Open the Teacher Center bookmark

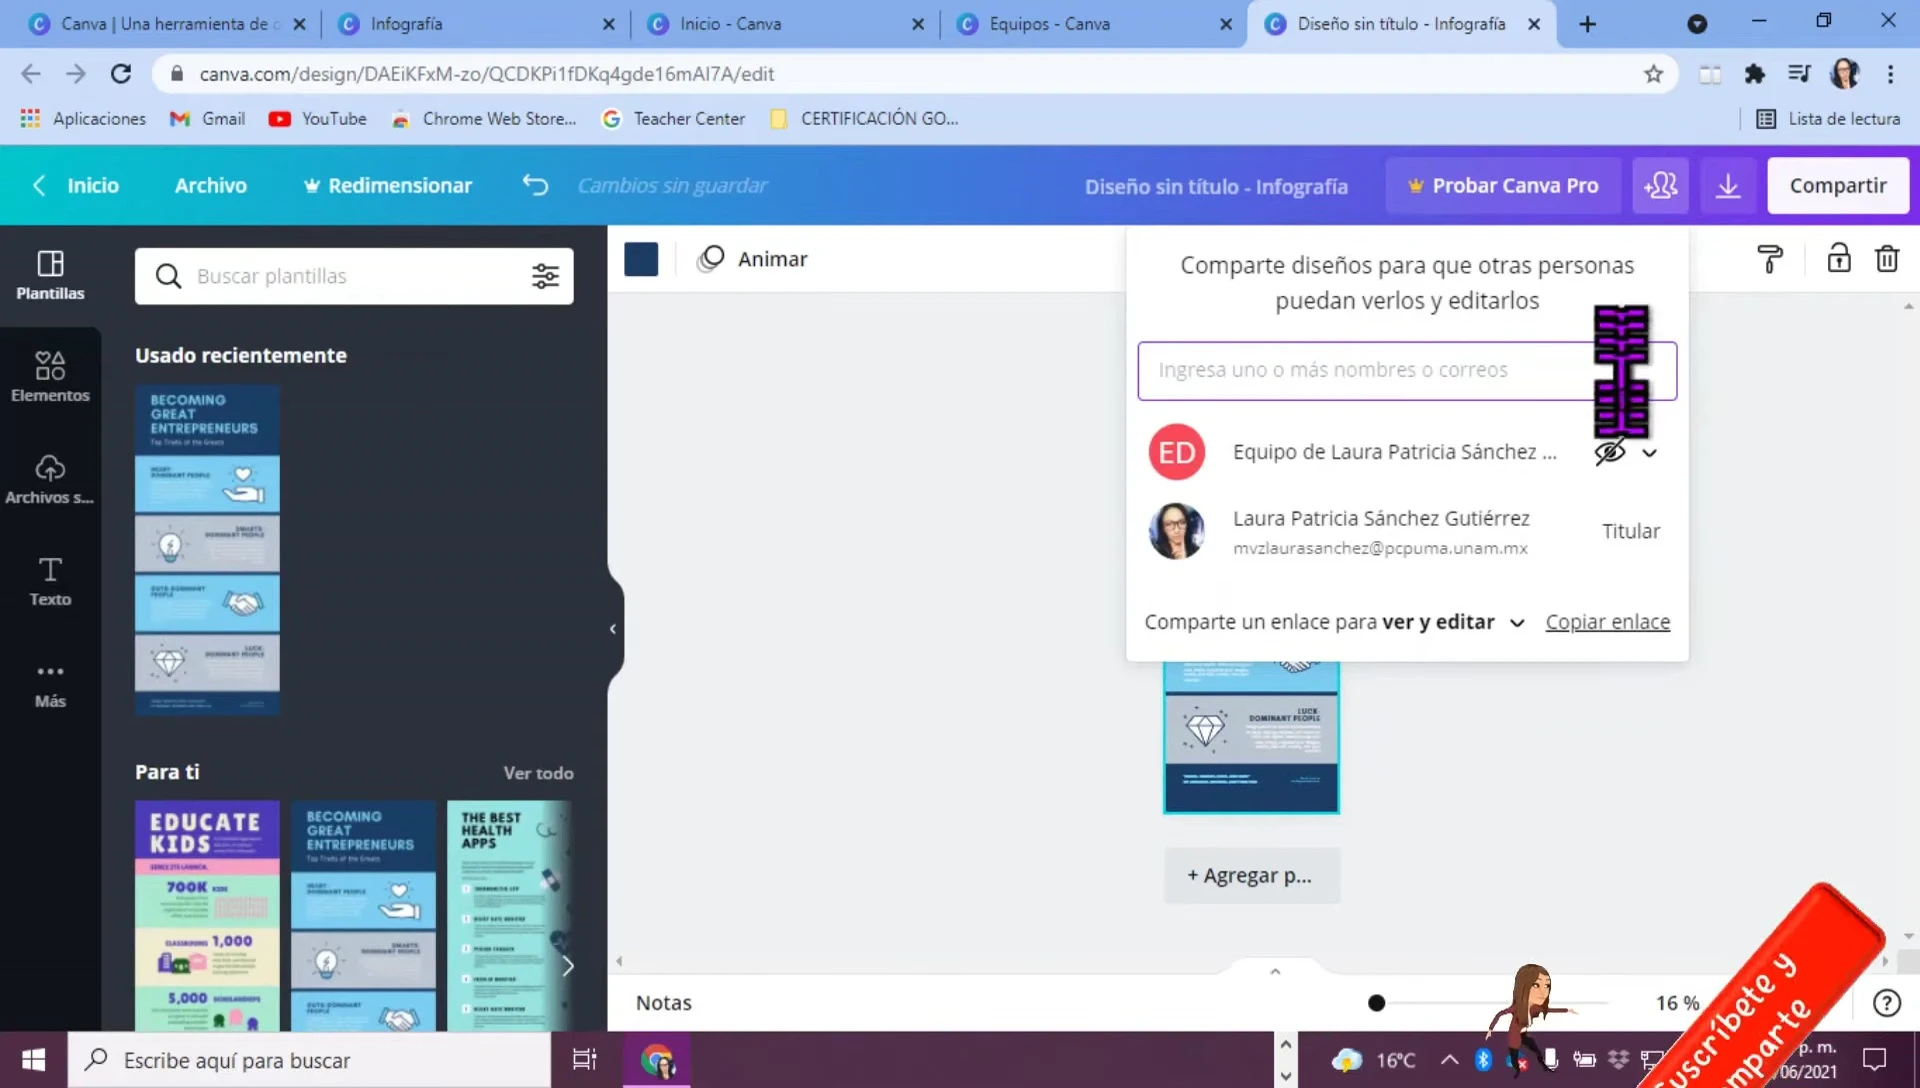(x=673, y=119)
